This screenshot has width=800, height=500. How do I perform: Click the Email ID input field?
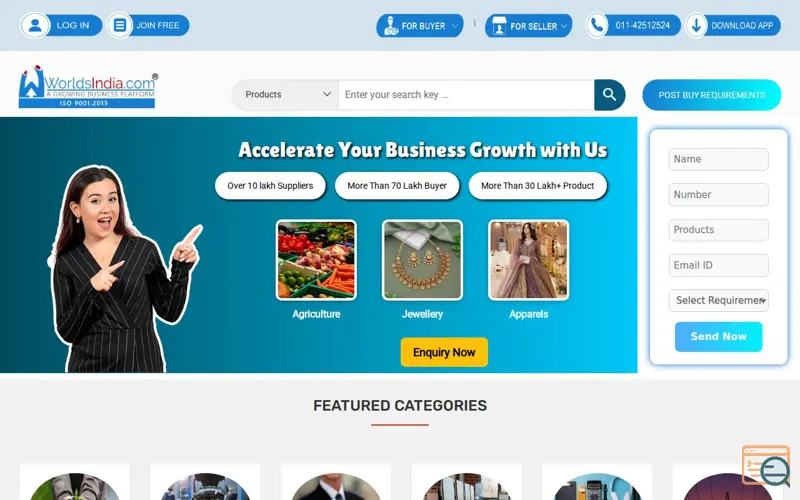(718, 265)
